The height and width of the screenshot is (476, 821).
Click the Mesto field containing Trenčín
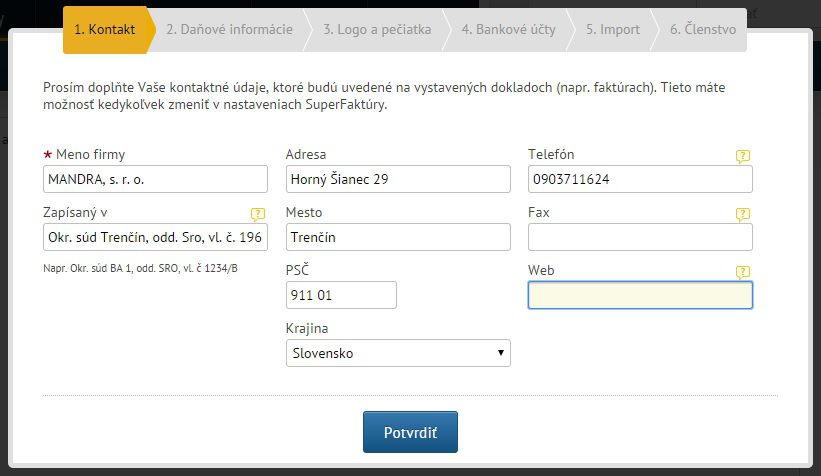[x=398, y=237]
